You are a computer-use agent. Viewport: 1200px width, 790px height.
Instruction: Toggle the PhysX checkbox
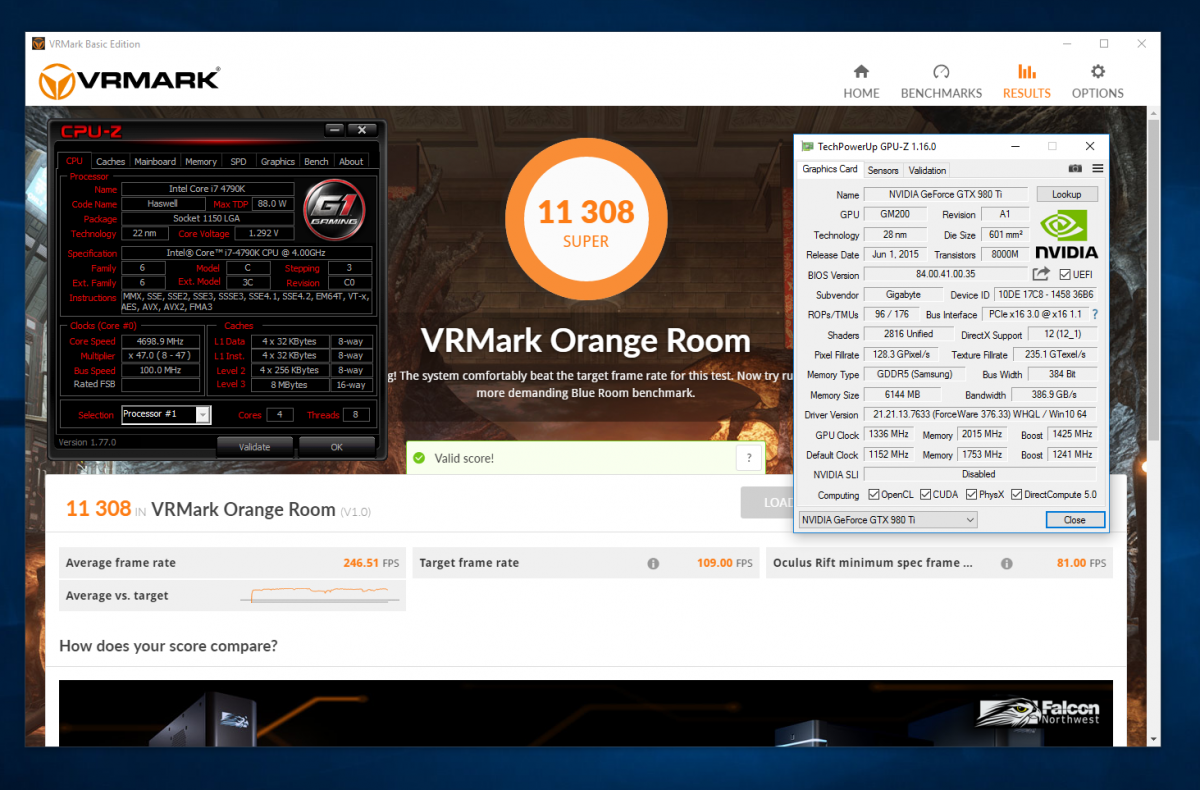971,494
